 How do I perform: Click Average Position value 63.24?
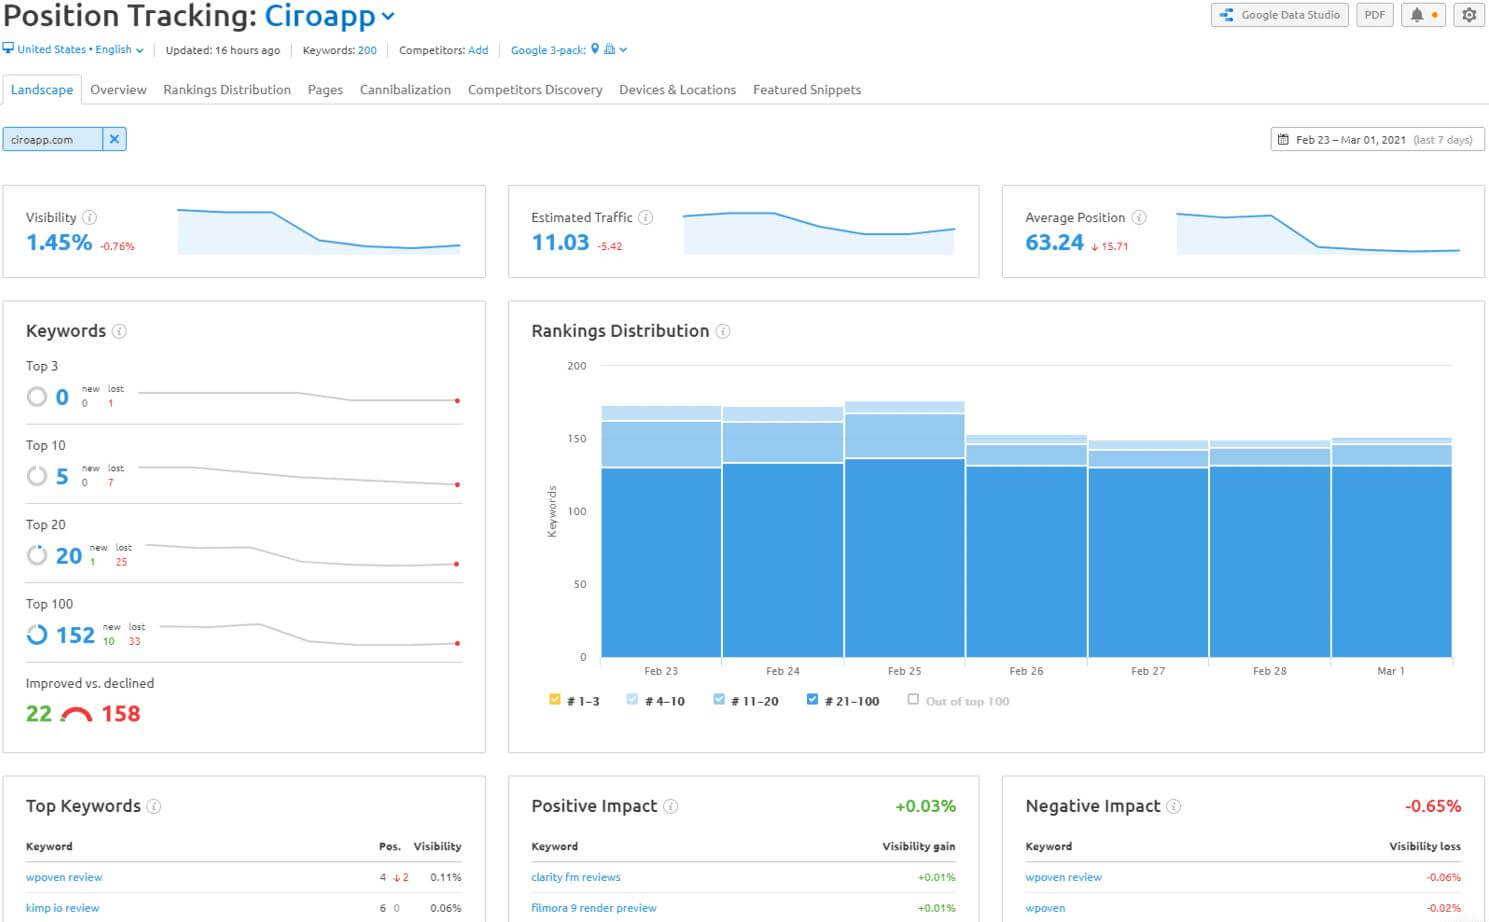tap(1054, 243)
